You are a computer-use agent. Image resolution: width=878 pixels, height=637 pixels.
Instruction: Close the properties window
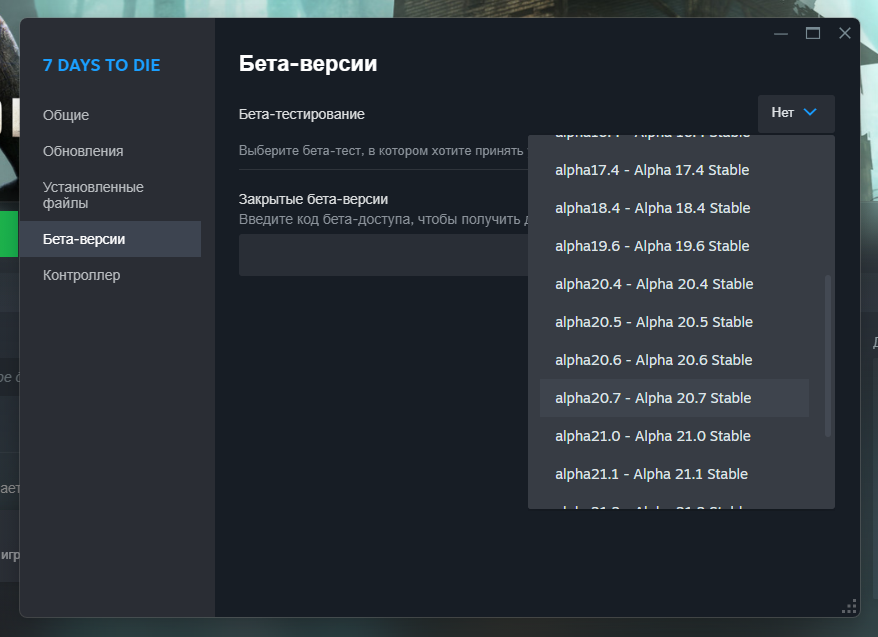(x=845, y=34)
